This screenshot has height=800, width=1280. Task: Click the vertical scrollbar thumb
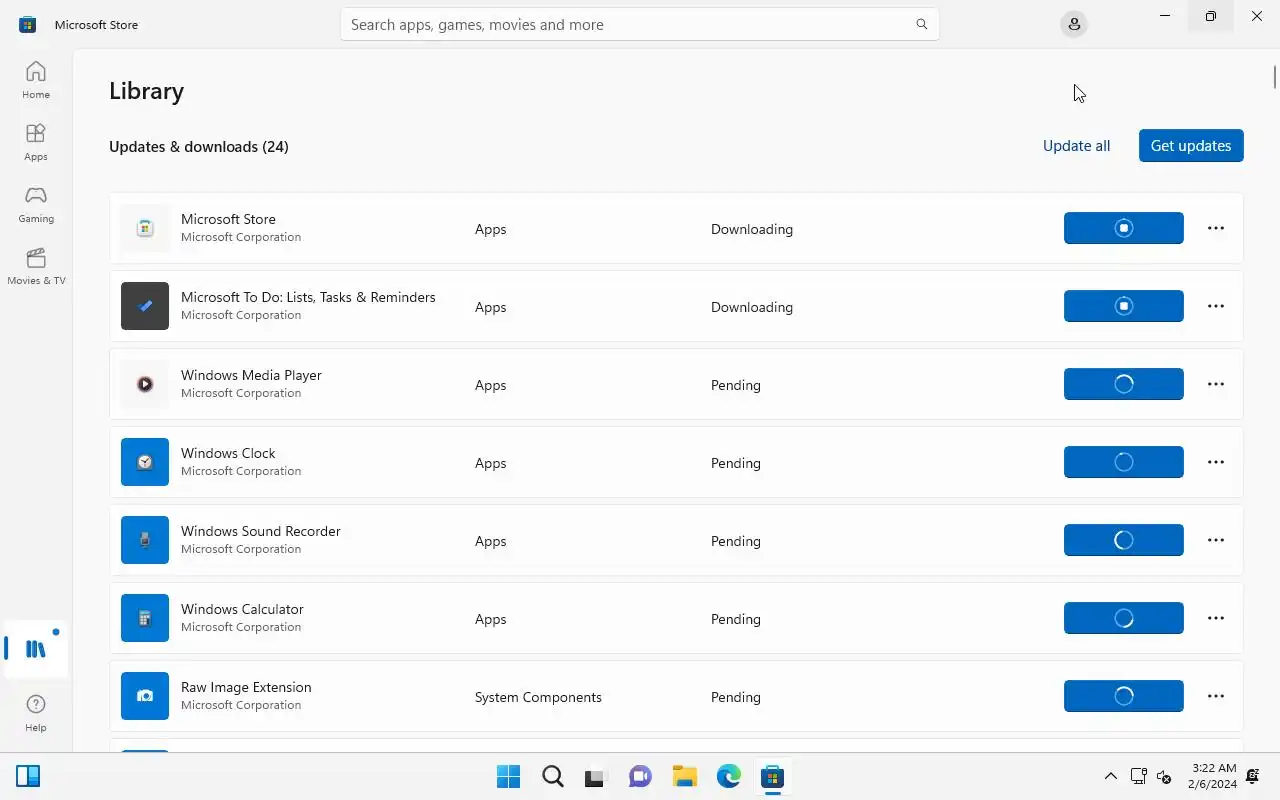1275,76
